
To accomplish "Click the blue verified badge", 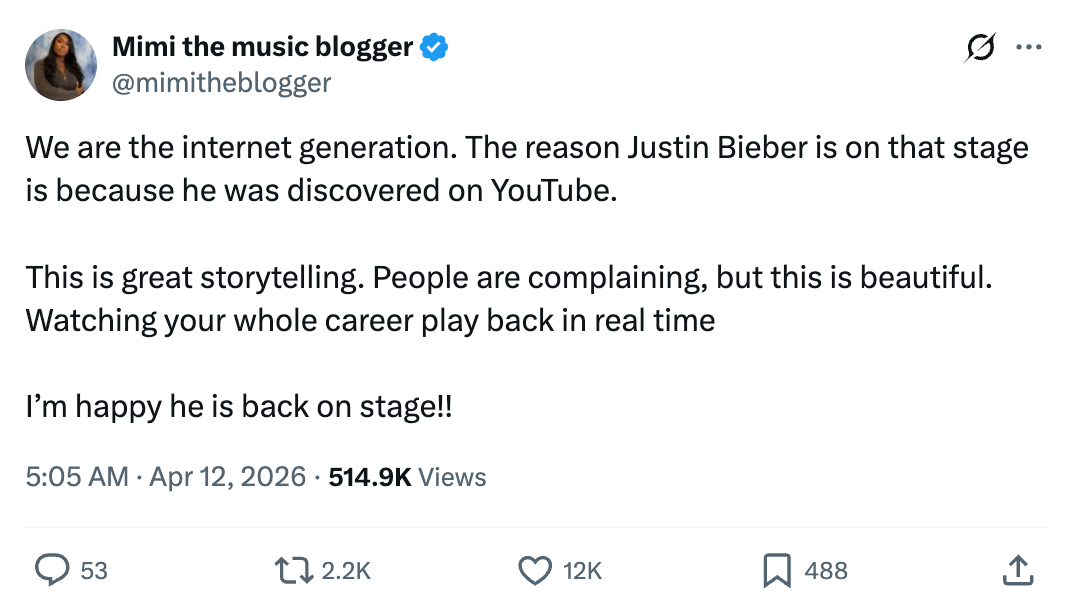I will coord(434,45).
